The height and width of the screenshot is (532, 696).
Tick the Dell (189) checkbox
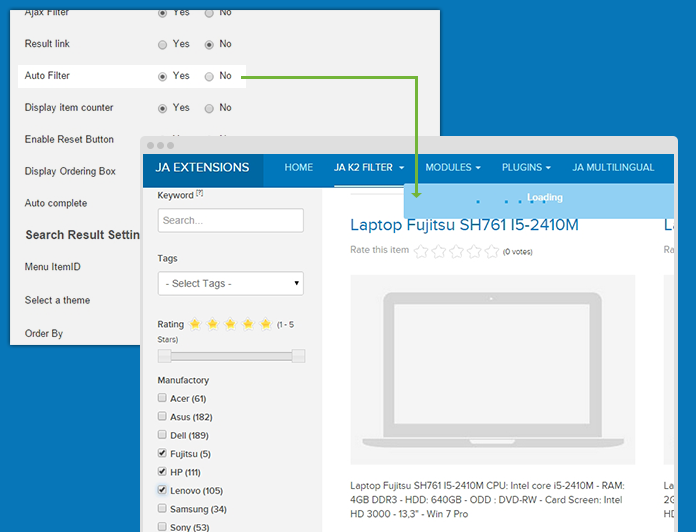162,434
